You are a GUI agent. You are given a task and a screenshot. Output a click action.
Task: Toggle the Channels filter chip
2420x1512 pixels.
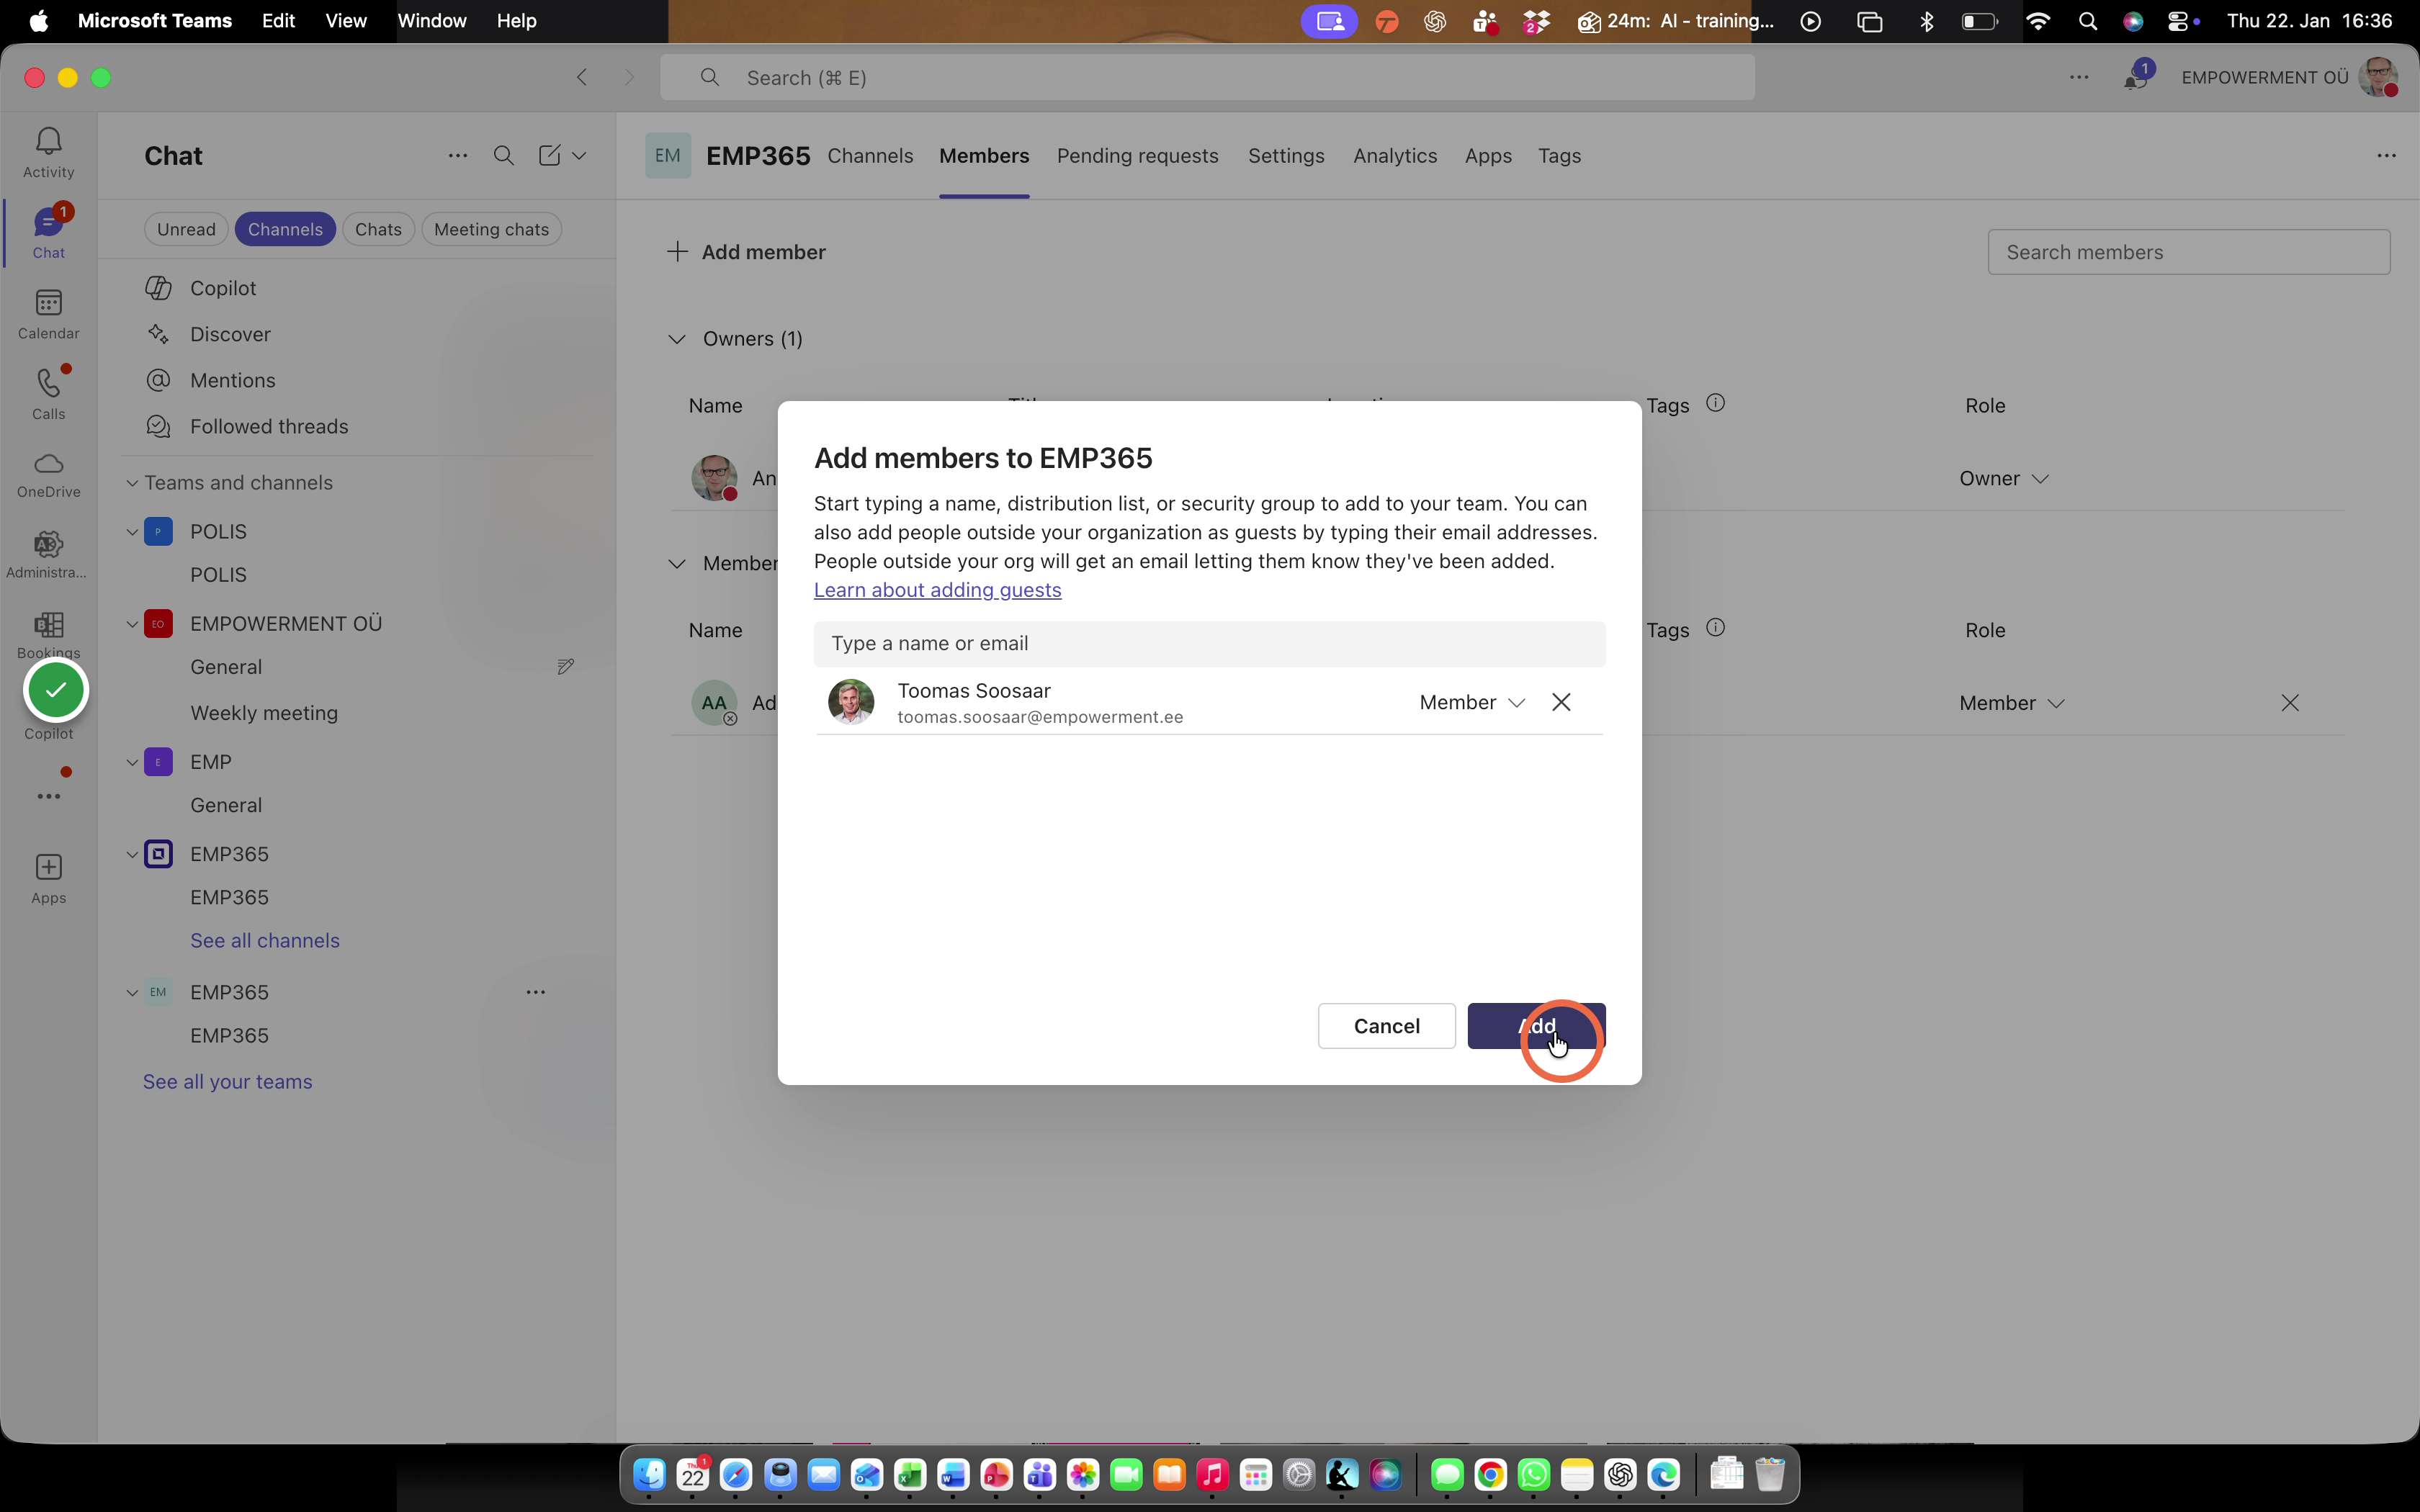point(285,229)
